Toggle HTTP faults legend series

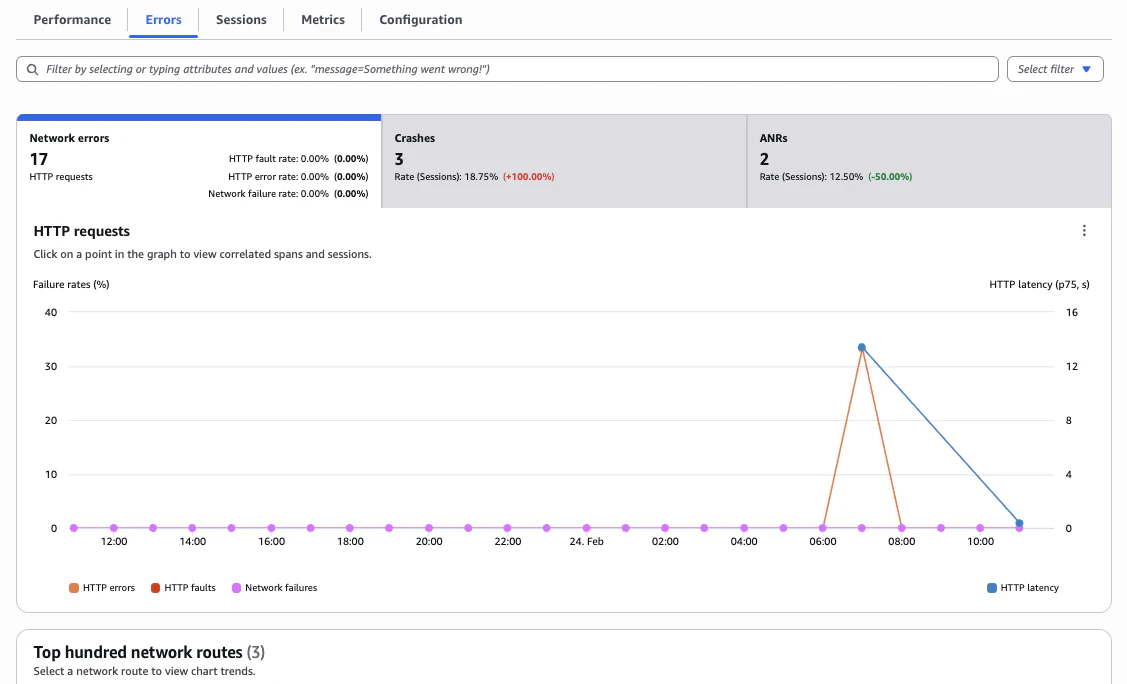click(x=183, y=588)
